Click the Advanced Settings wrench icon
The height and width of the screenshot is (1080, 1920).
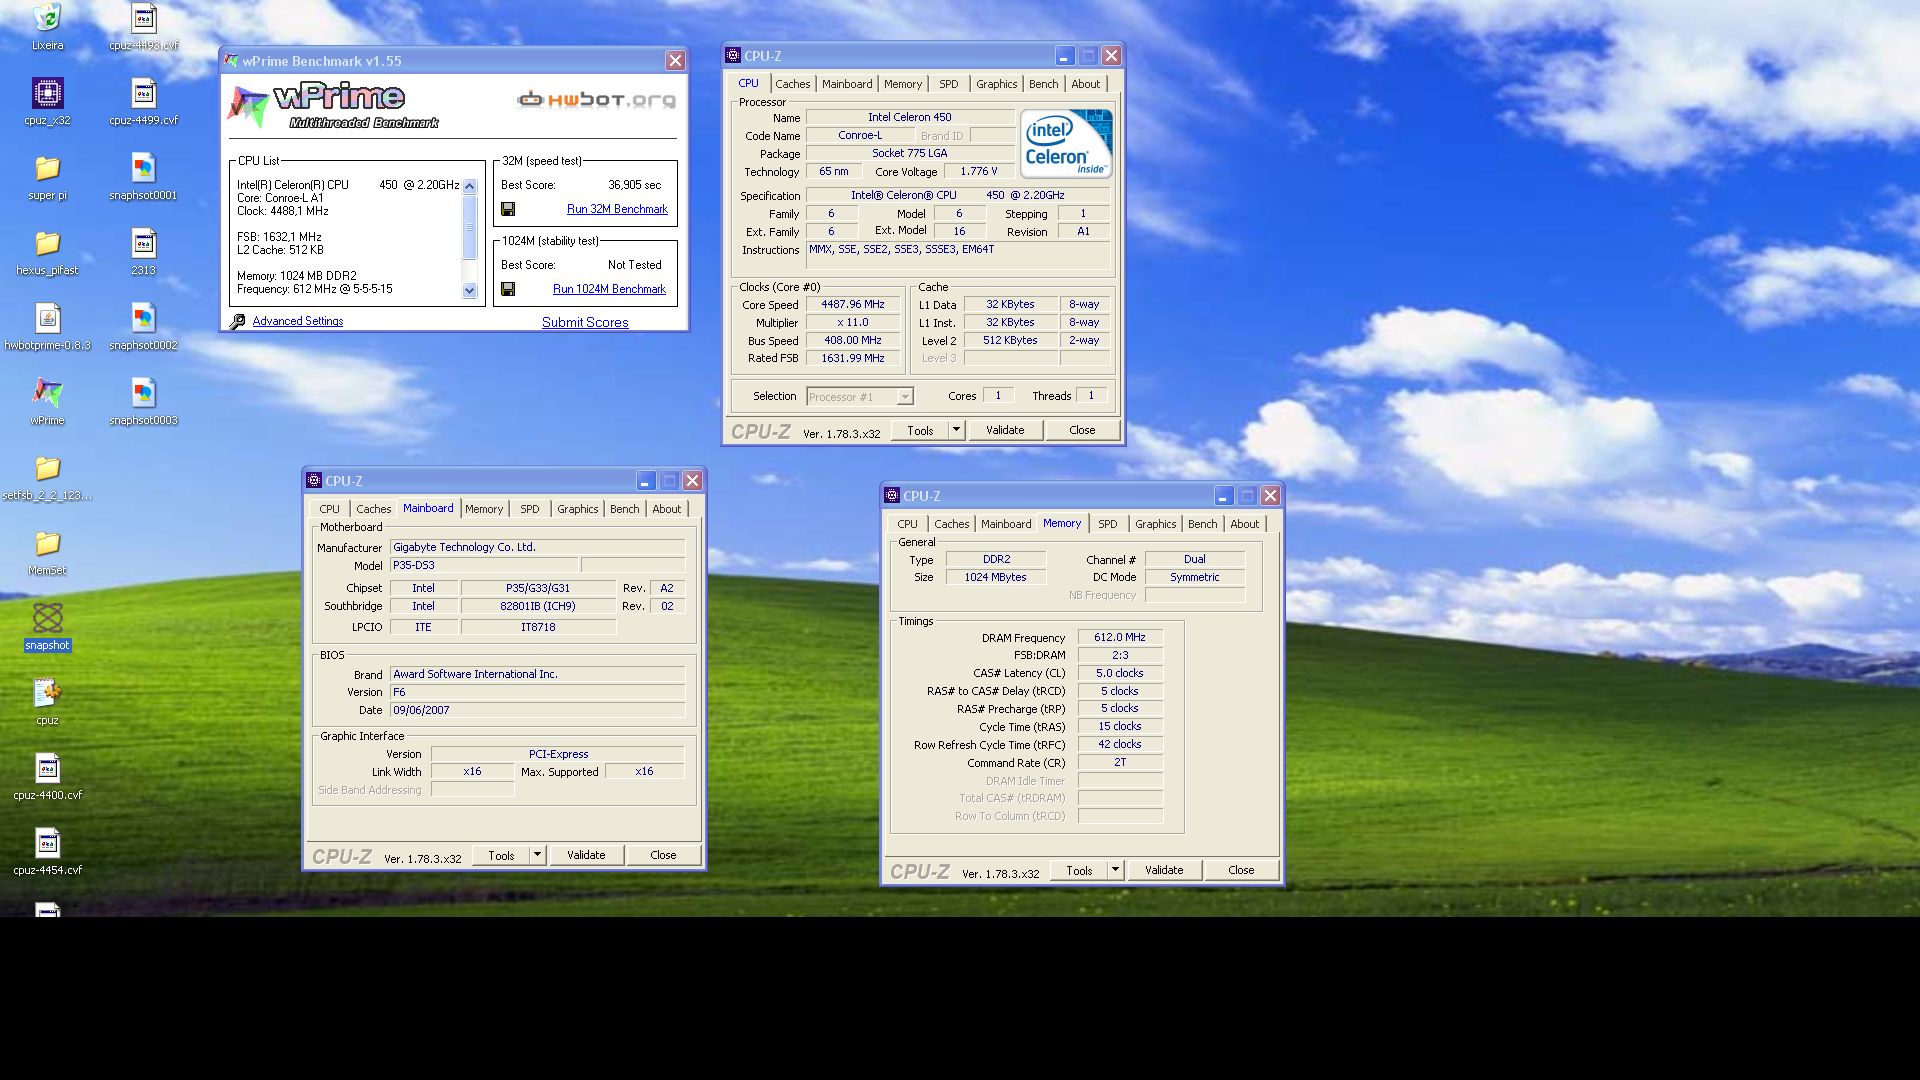pyautogui.click(x=237, y=321)
